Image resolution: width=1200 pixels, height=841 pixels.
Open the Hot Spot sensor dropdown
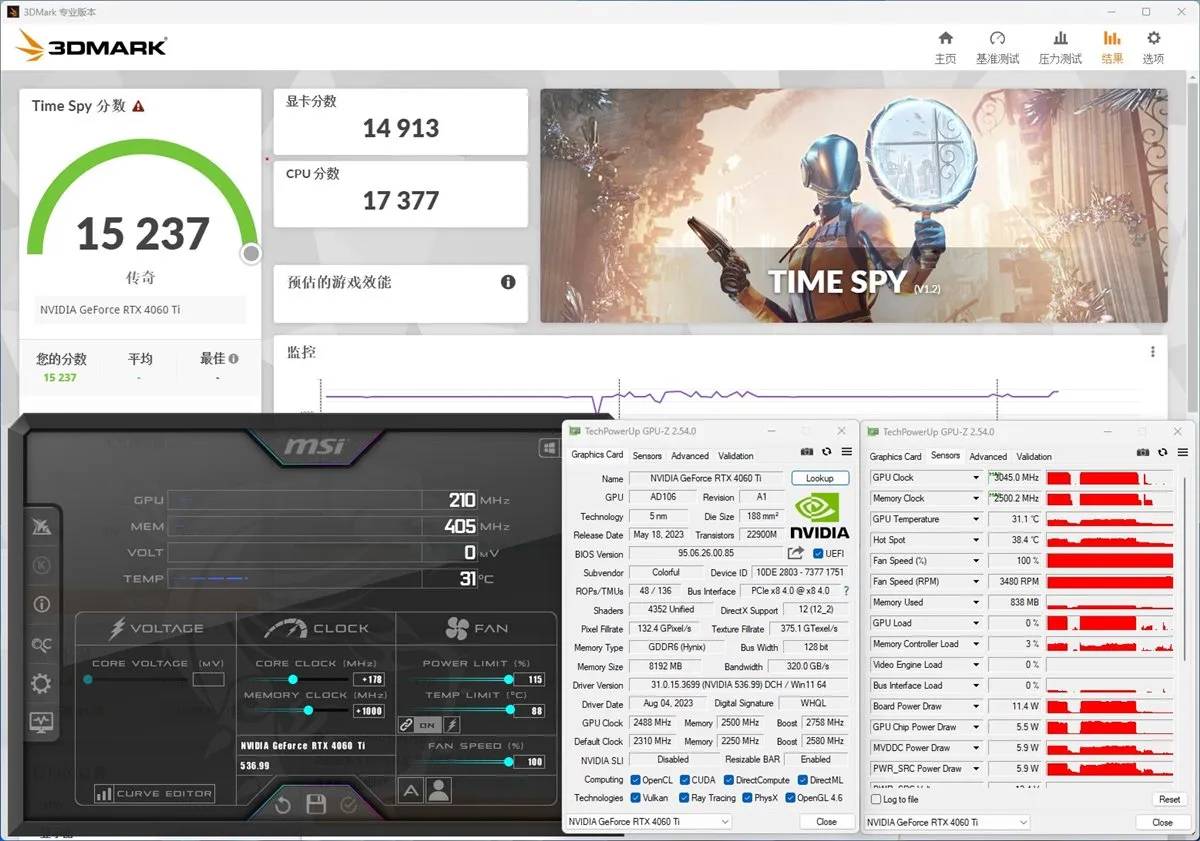tap(976, 540)
